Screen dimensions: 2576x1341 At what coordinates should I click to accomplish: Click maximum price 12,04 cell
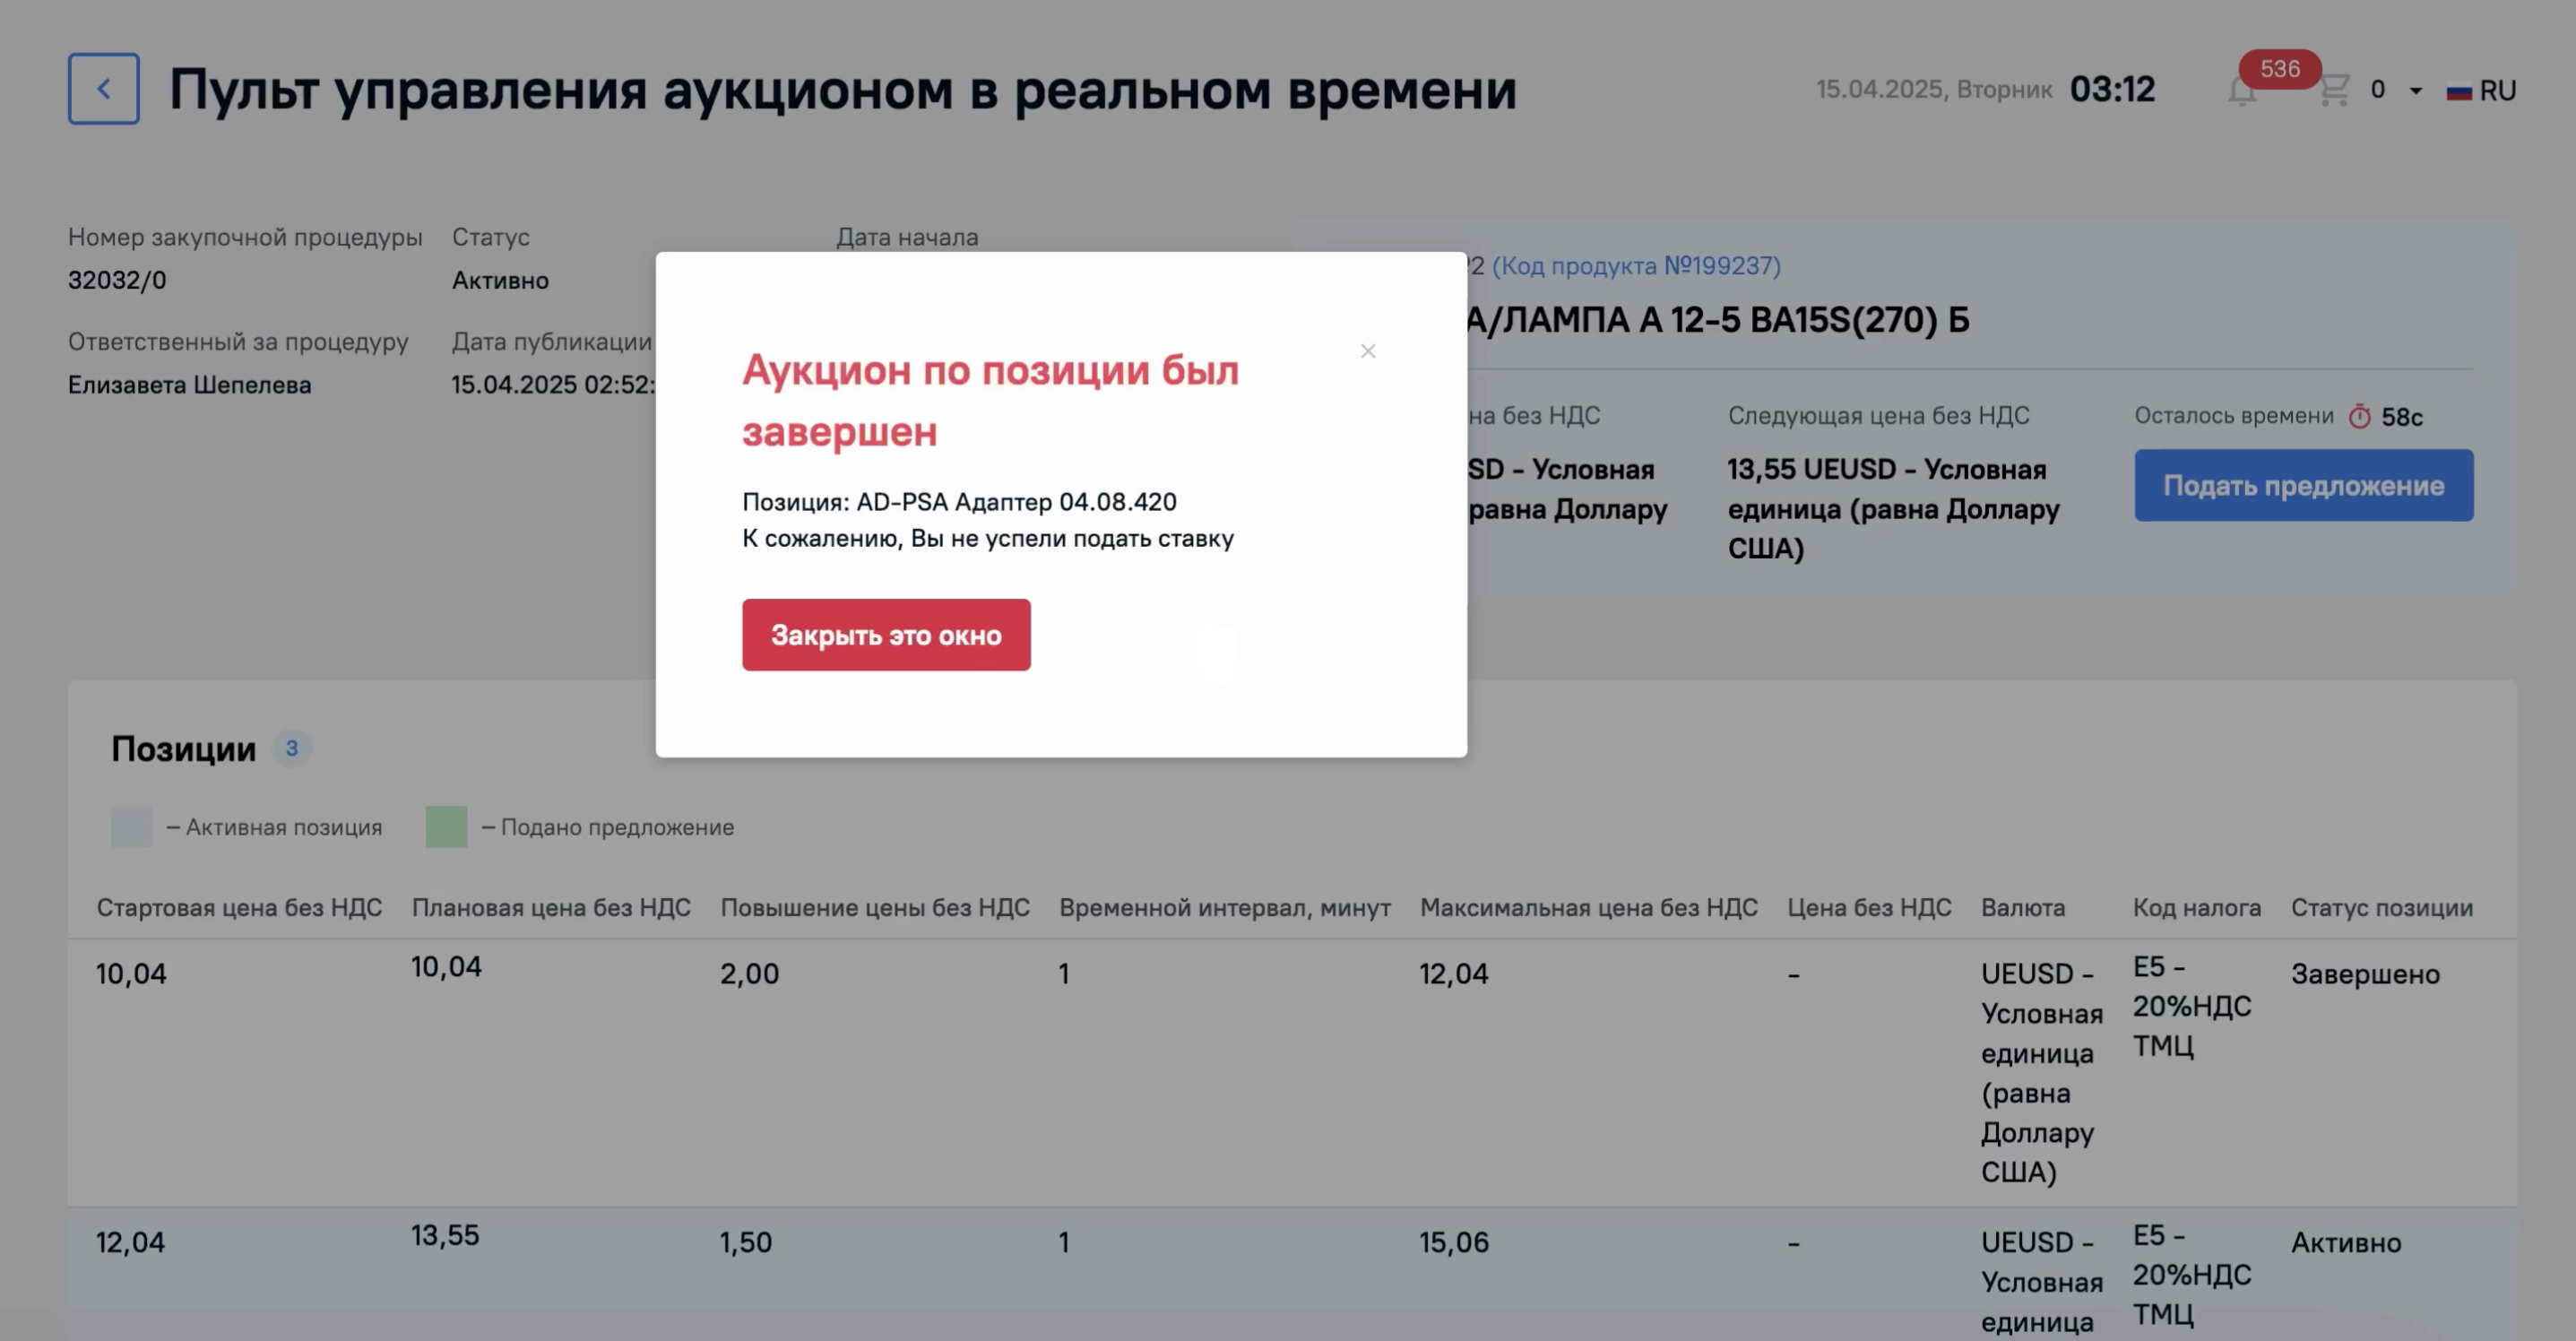pyautogui.click(x=1454, y=974)
